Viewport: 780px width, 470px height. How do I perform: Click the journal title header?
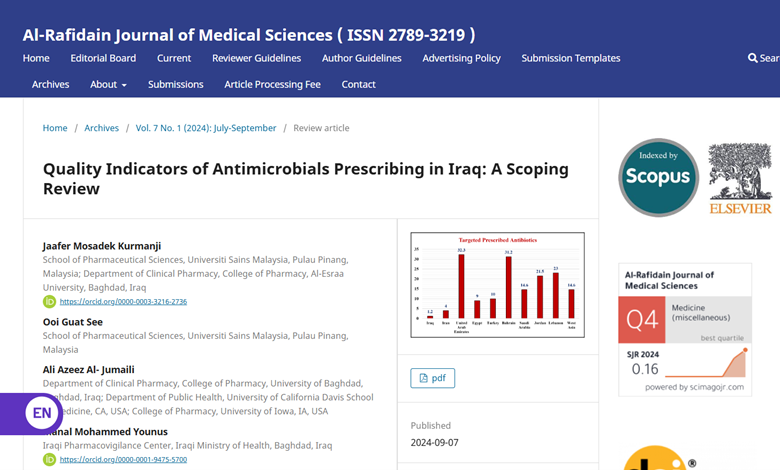(x=249, y=34)
